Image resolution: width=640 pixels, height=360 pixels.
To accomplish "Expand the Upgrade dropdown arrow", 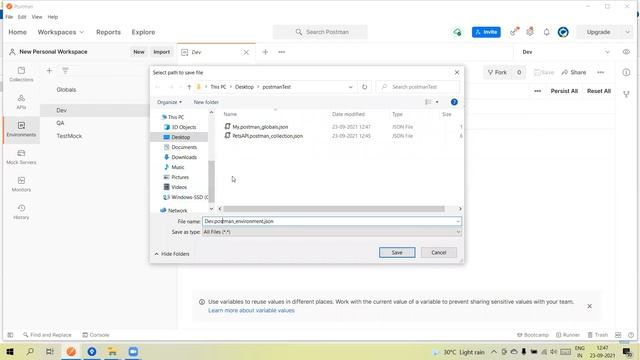I will (x=627, y=32).
